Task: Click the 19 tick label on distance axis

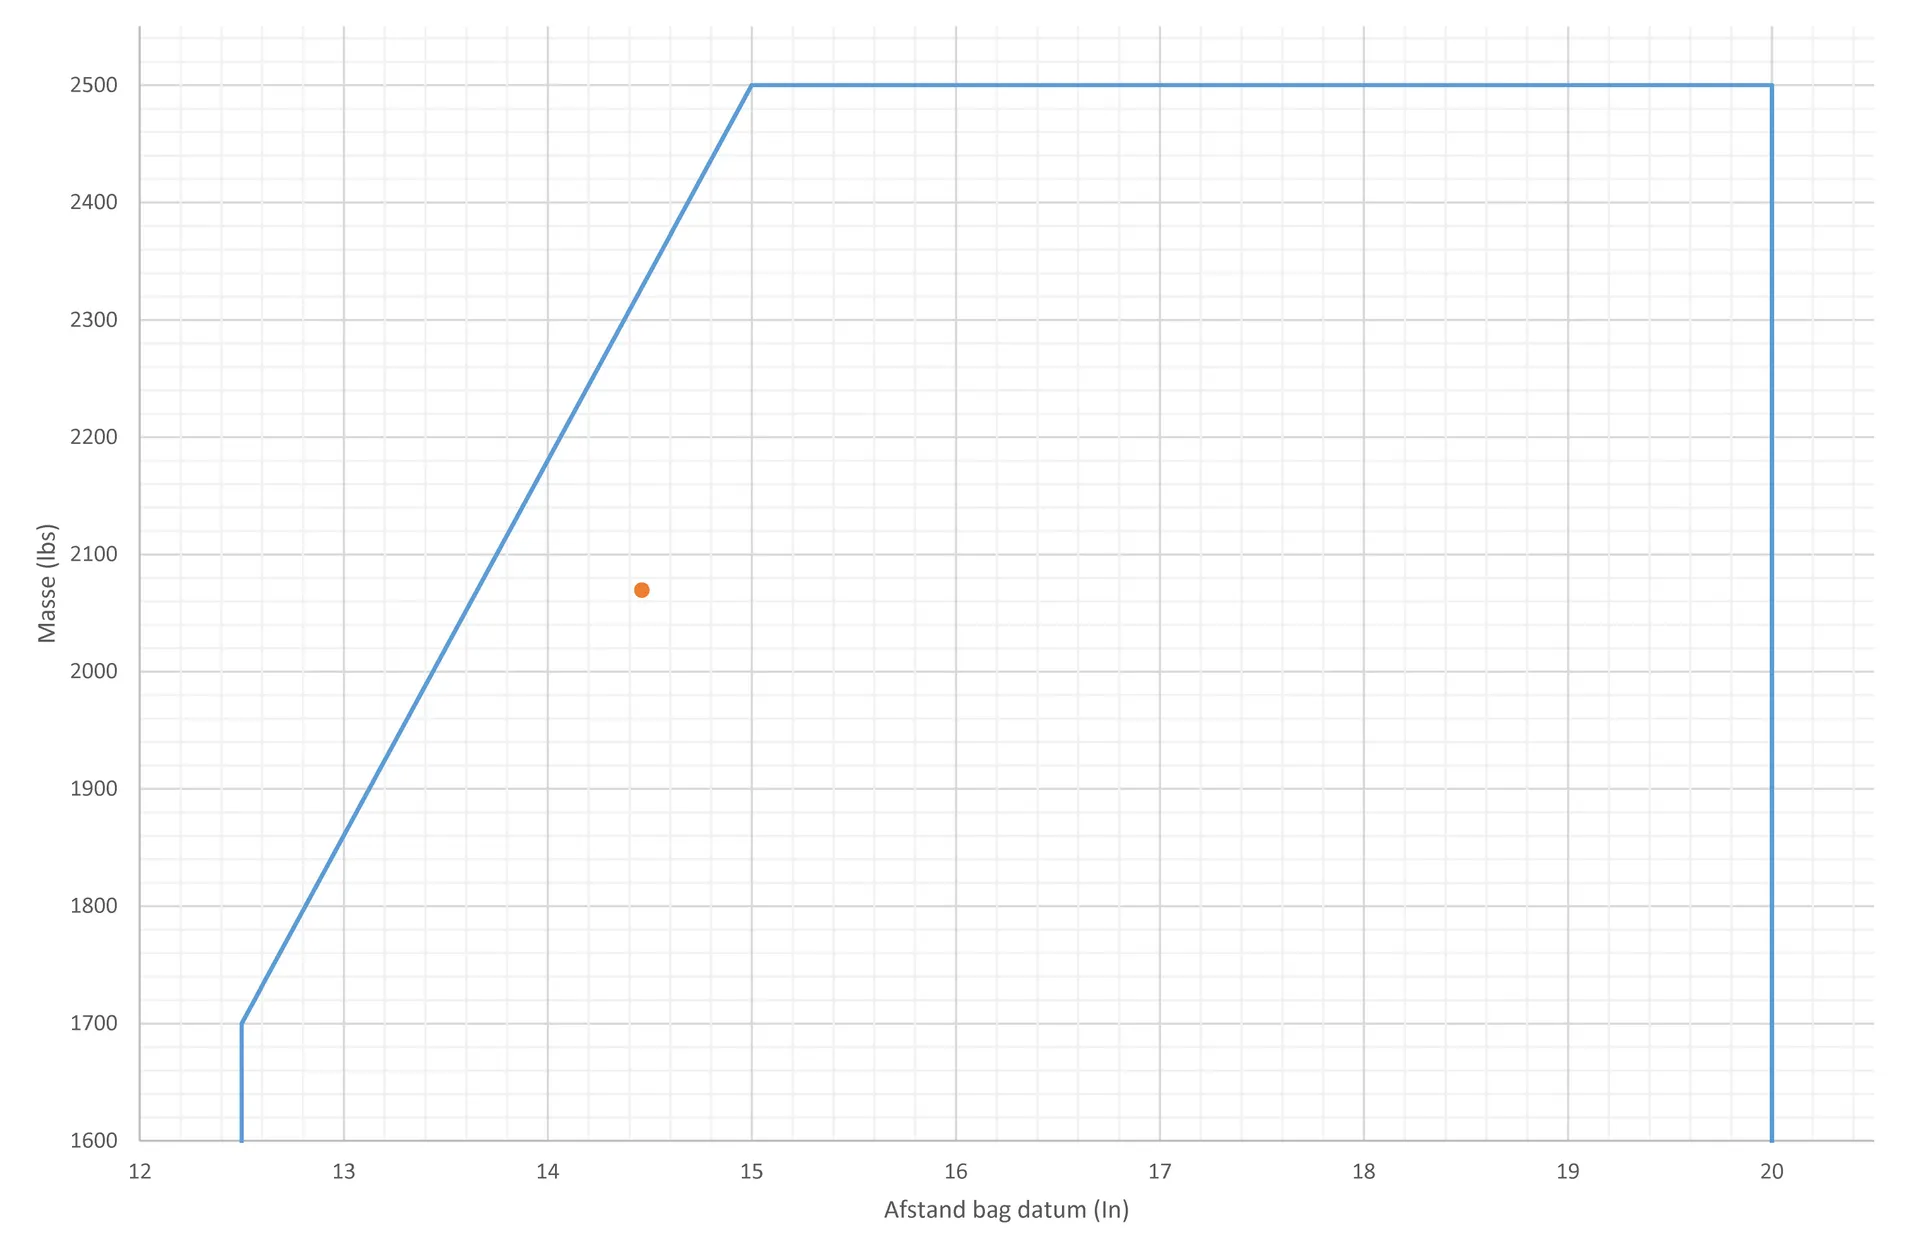Action: point(1568,1172)
